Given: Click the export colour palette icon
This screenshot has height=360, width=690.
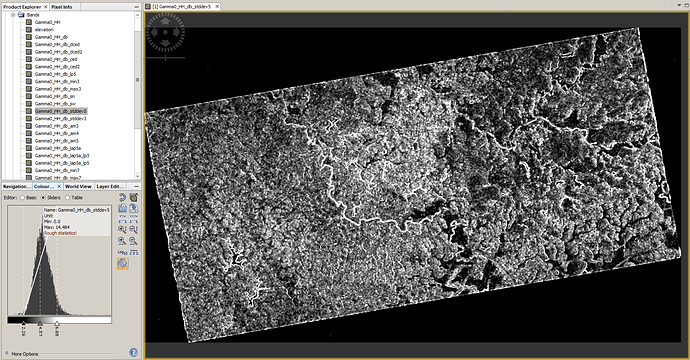Looking at the screenshot, I should point(133,208).
